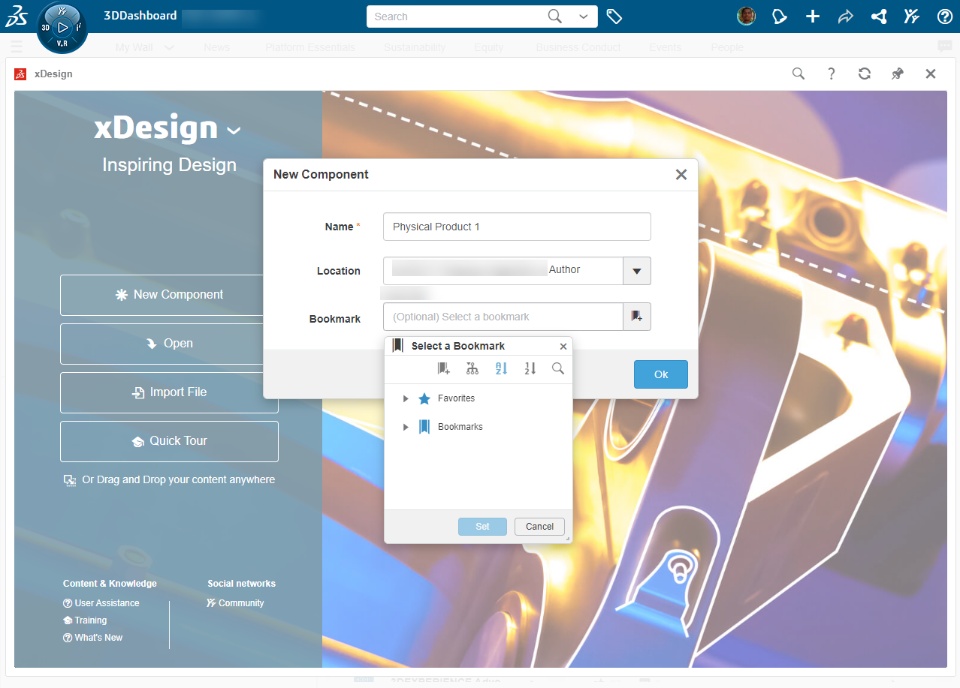Open the user profile avatar

(746, 17)
